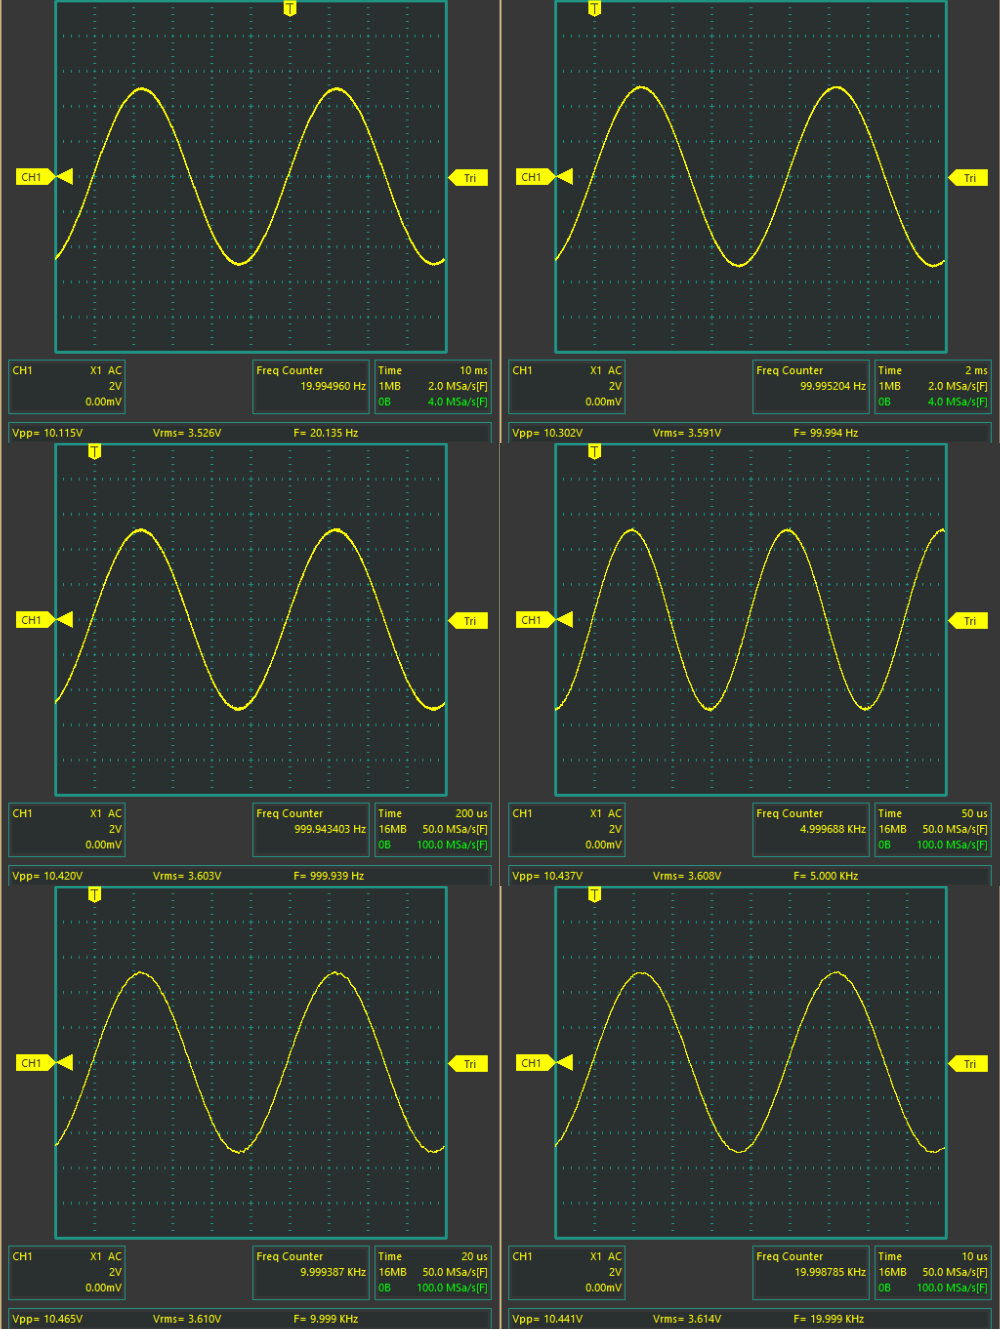The height and width of the screenshot is (1330, 1000).
Task: Click the Tri level marker on the 50 us scope
Action: pos(968,621)
